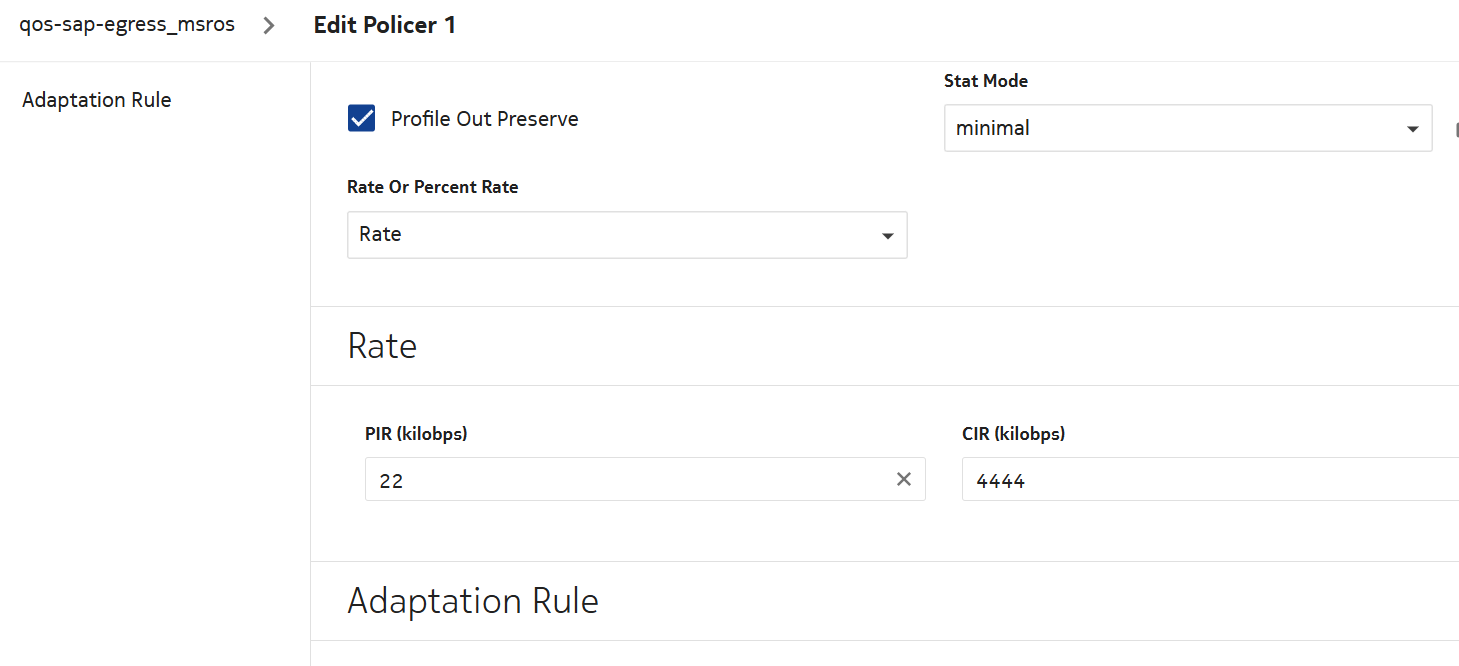Click the arrow in the Rate dropdown
1459x666 pixels.
887,236
